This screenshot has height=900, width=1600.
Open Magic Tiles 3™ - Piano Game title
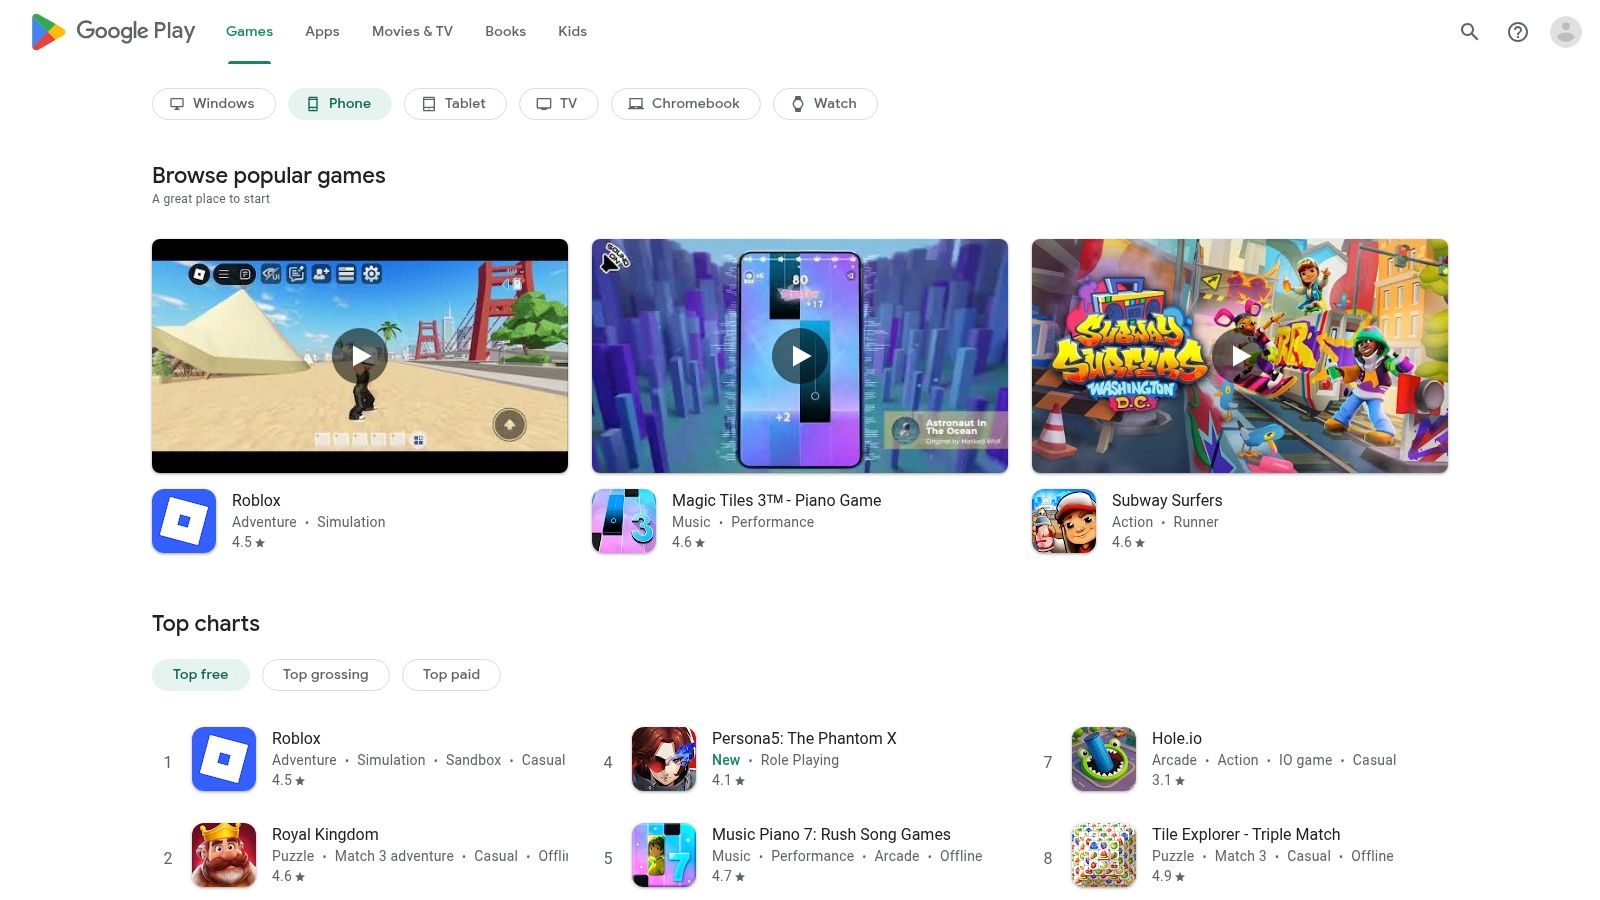pos(776,501)
